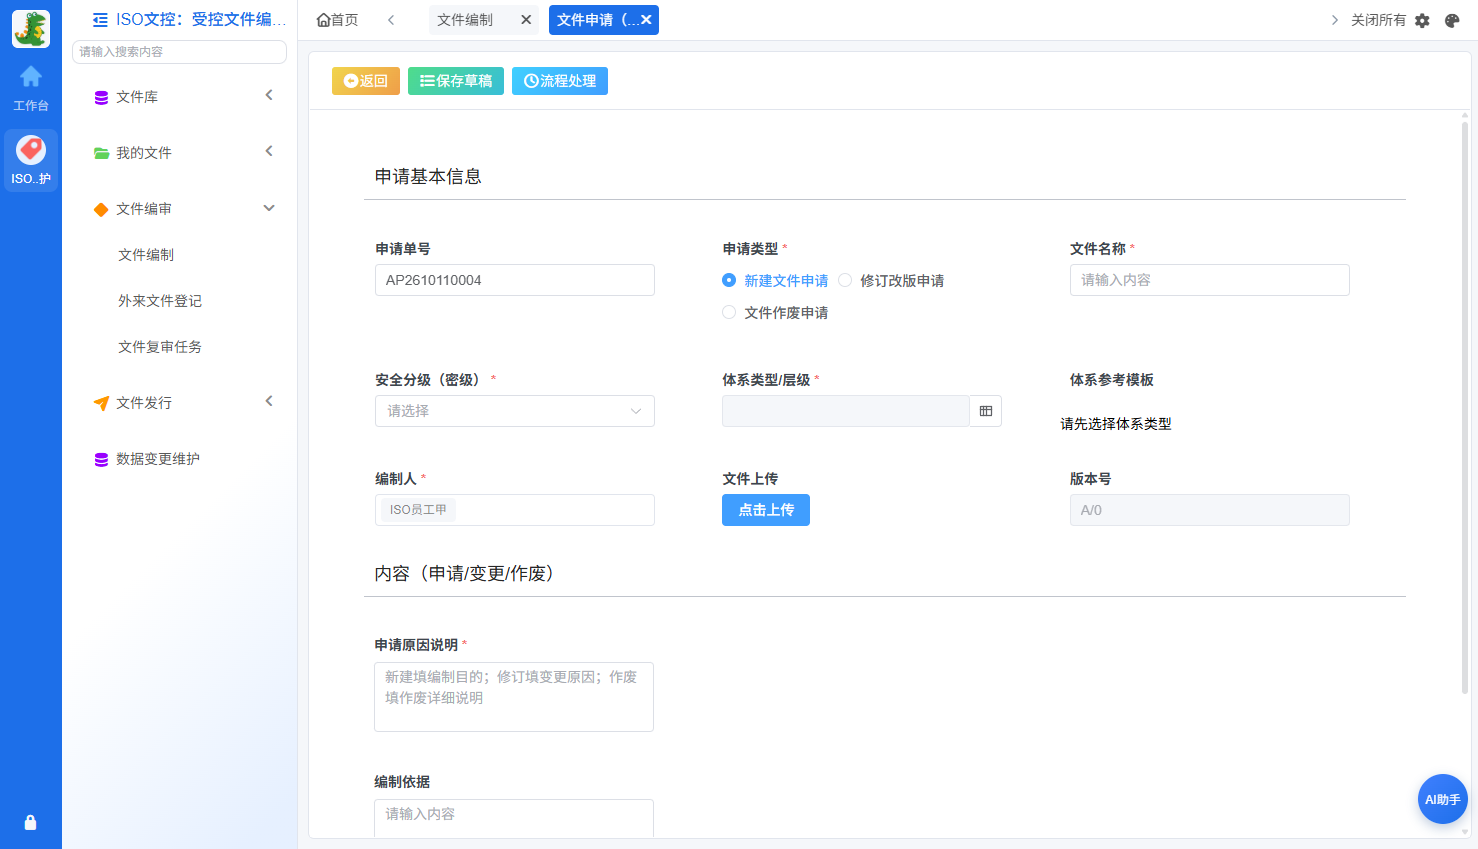Open the 工作台 home icon
The image size is (1478, 849).
coord(31,76)
